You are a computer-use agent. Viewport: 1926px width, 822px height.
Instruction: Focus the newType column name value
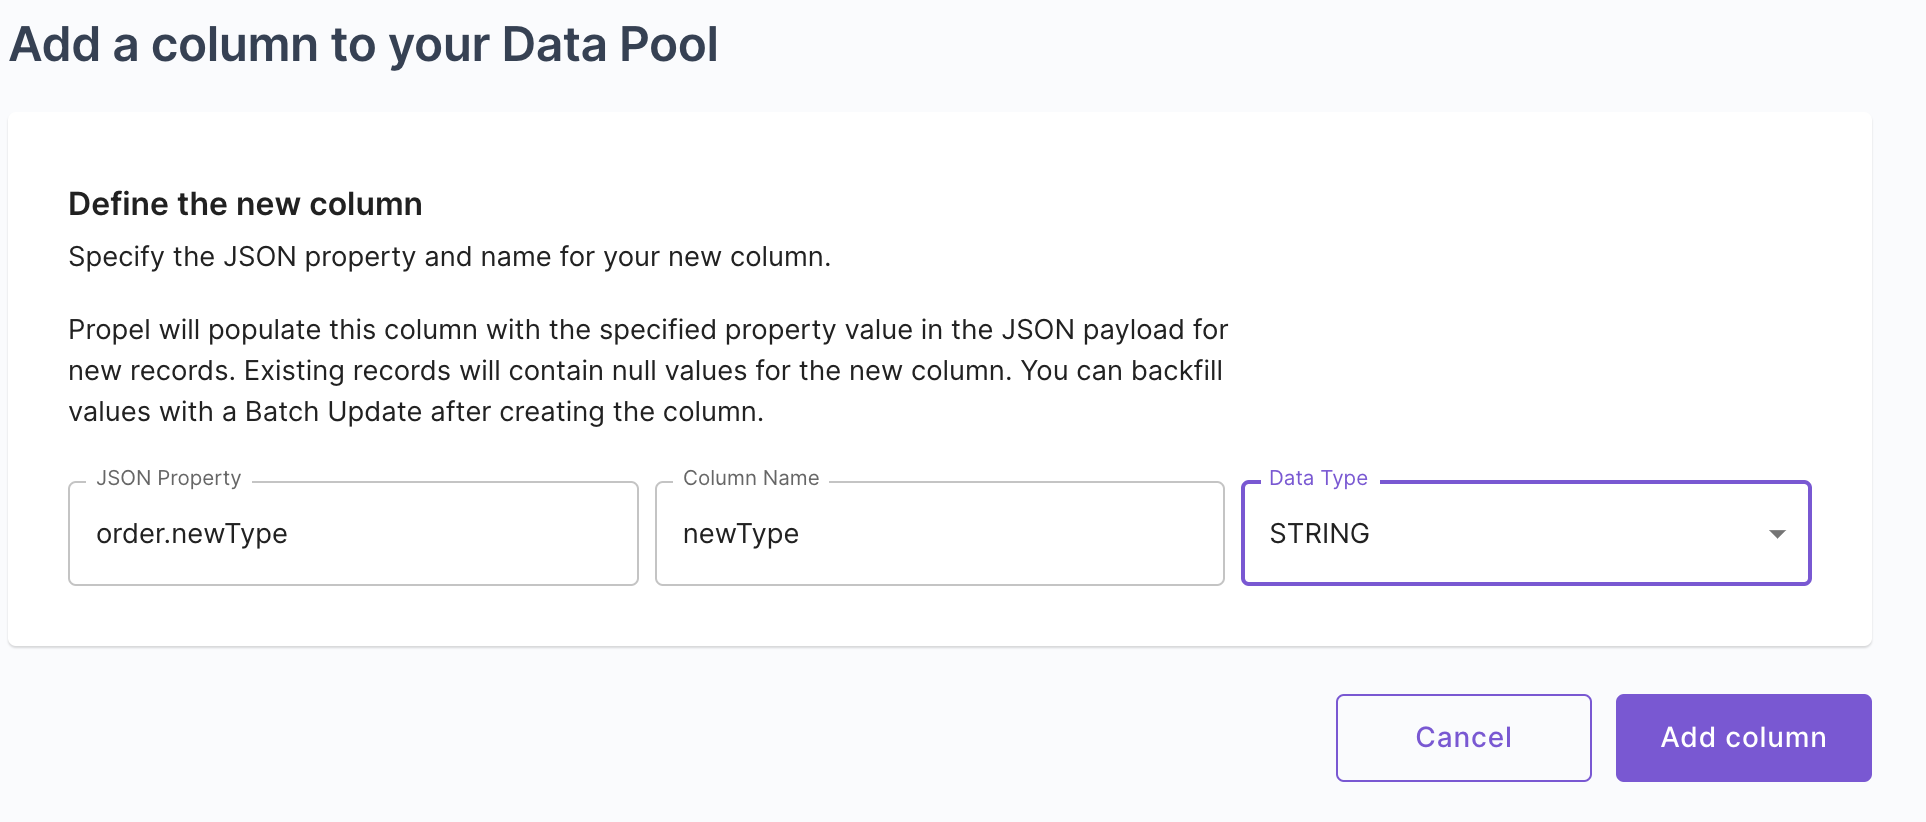click(740, 533)
